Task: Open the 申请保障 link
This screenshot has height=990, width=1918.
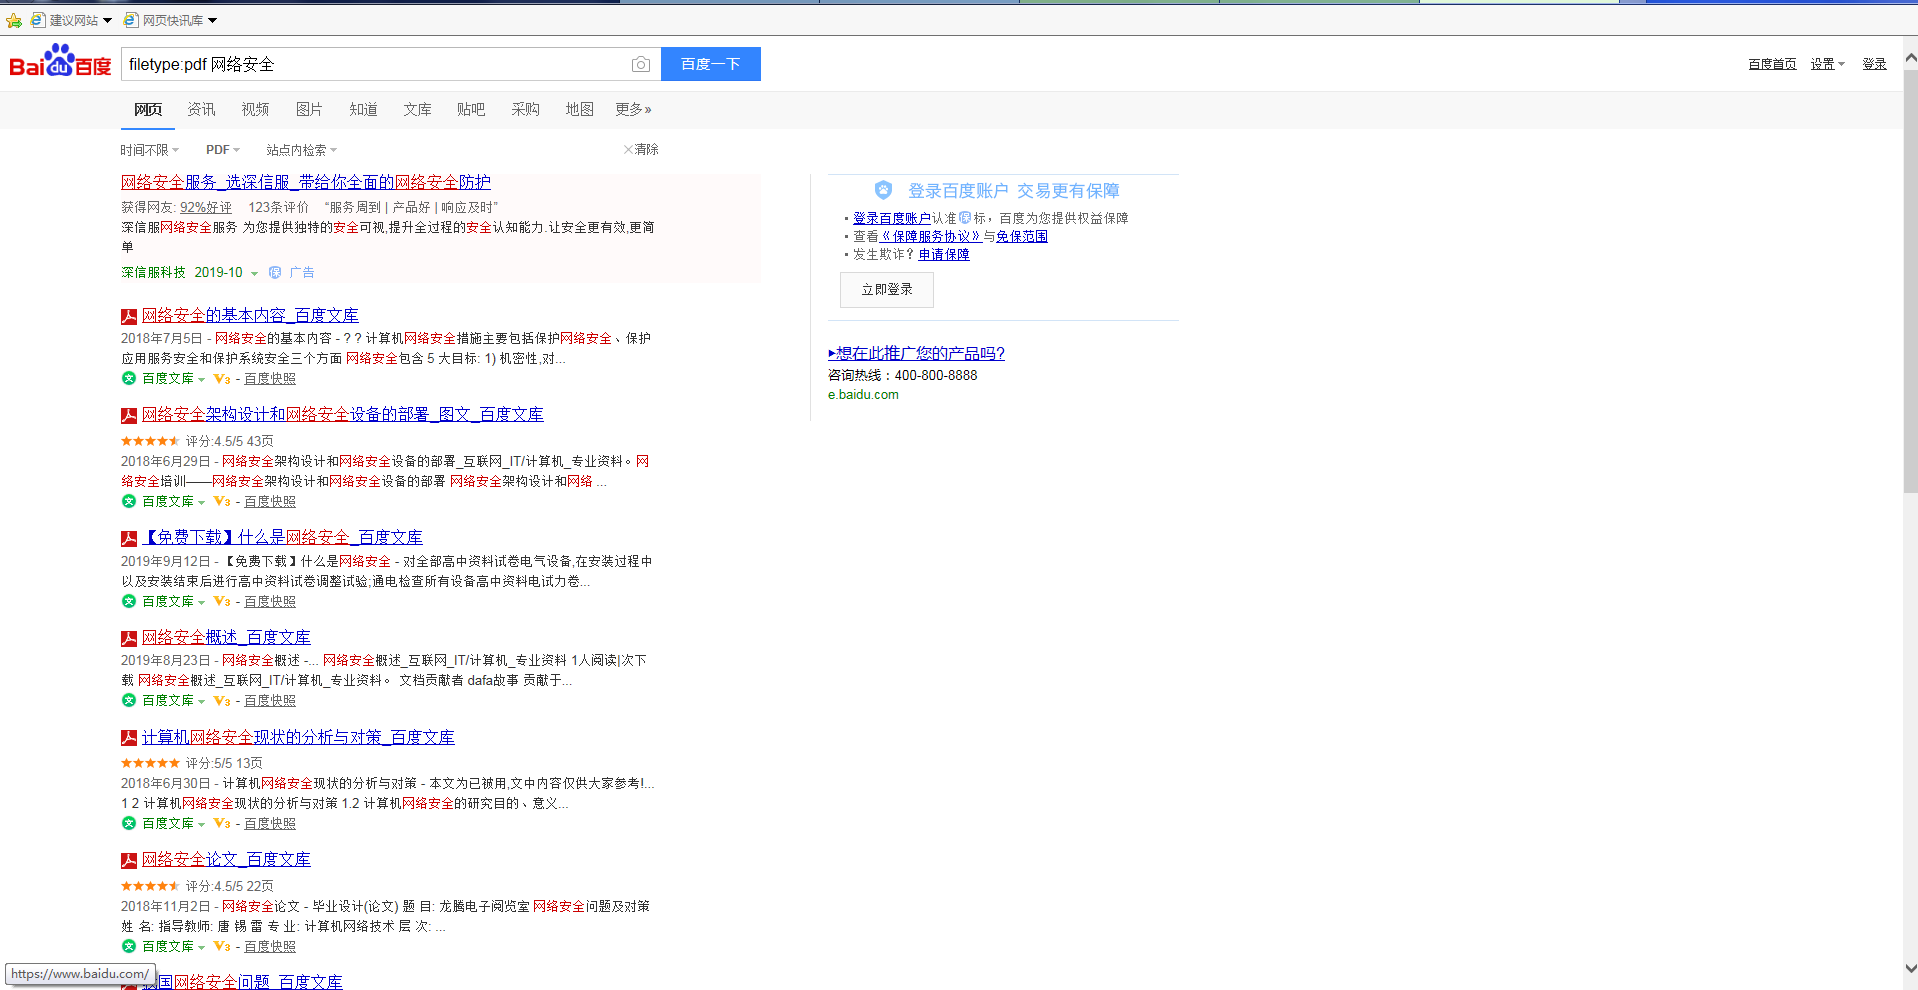Action: coord(944,255)
